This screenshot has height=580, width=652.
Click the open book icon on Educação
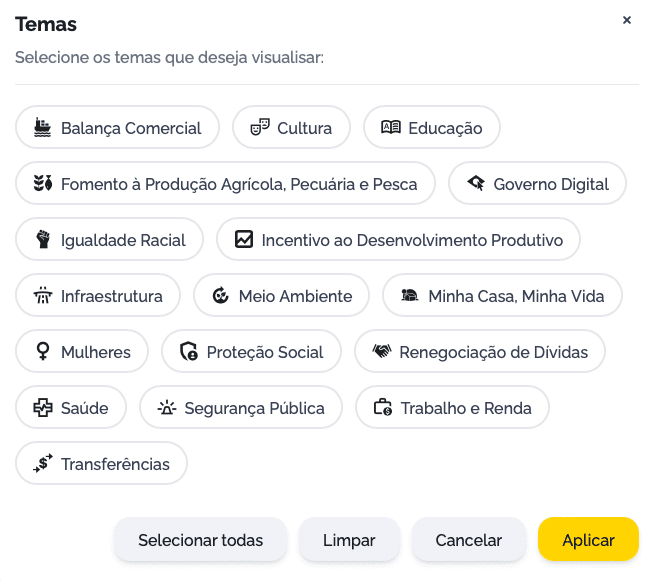point(391,128)
